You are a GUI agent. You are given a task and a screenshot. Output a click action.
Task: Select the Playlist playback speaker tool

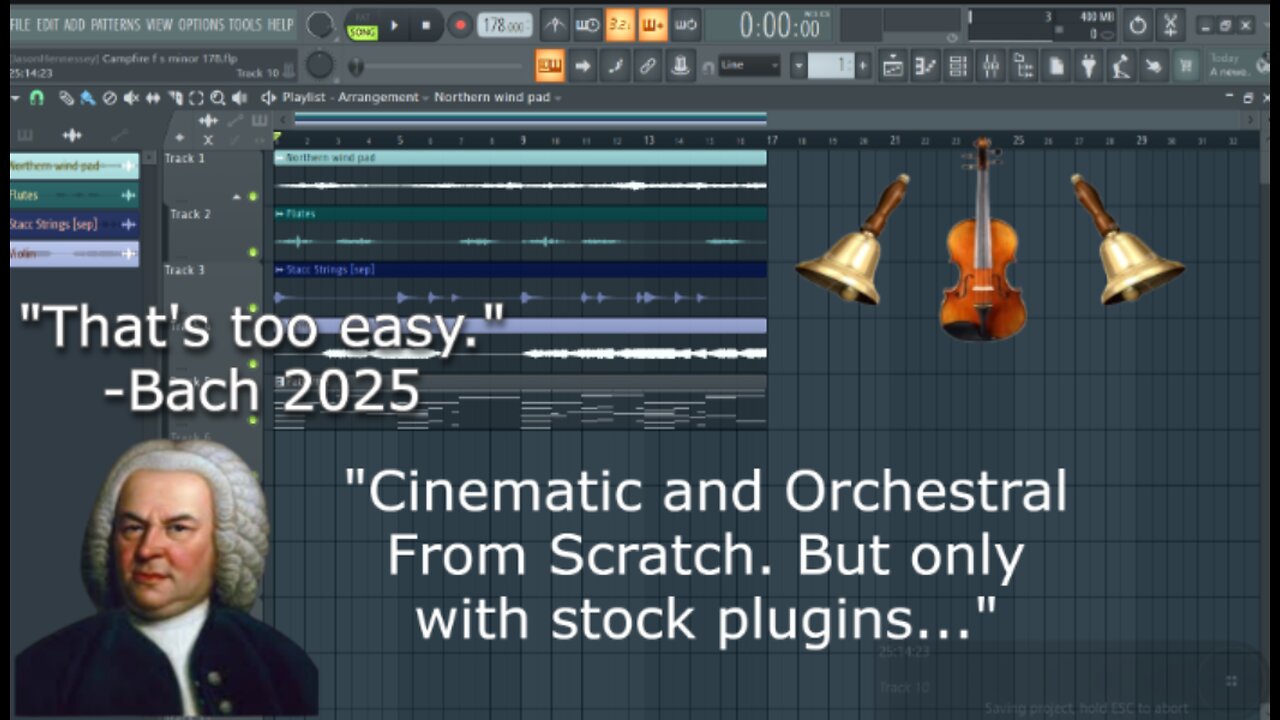pos(240,98)
